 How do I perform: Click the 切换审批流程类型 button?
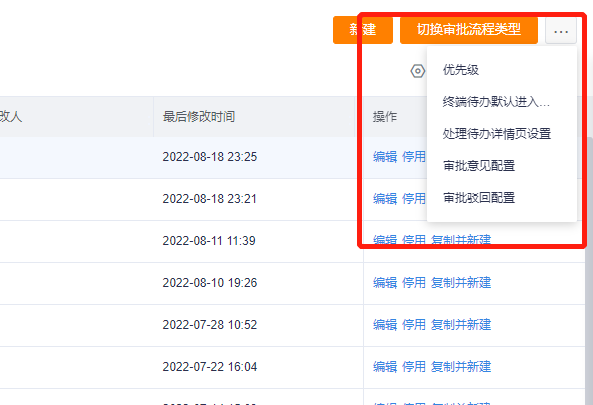(x=469, y=30)
